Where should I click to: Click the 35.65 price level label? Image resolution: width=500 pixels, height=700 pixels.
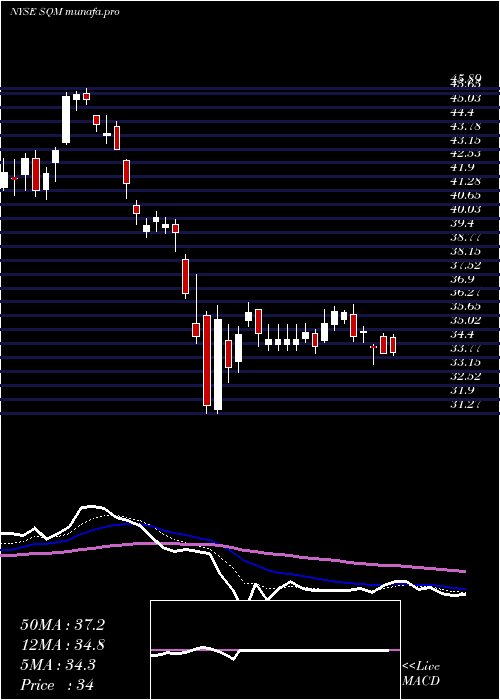pos(466,307)
